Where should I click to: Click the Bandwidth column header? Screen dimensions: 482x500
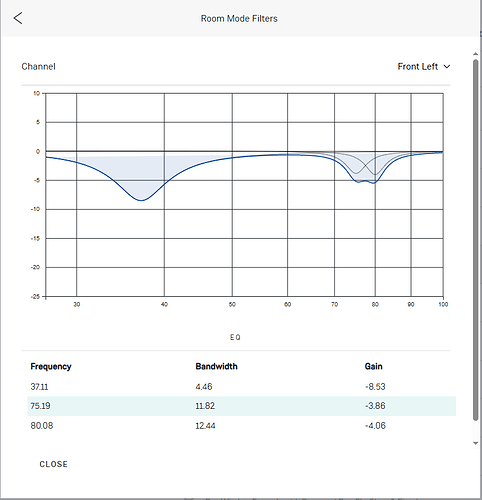pos(216,366)
